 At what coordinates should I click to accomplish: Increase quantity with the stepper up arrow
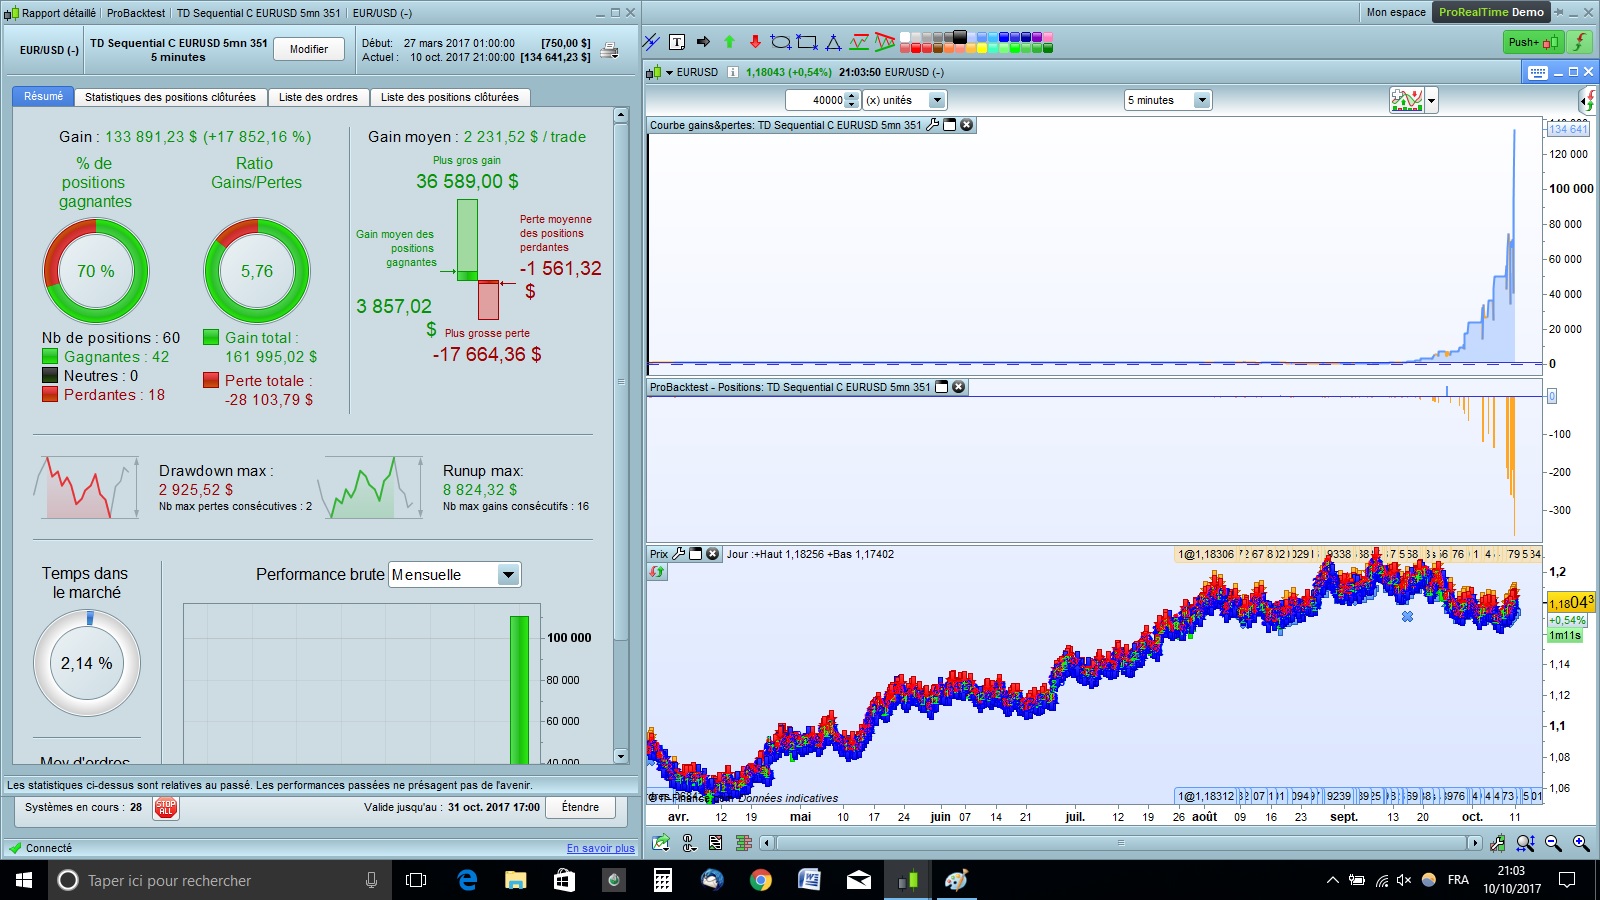tap(852, 96)
